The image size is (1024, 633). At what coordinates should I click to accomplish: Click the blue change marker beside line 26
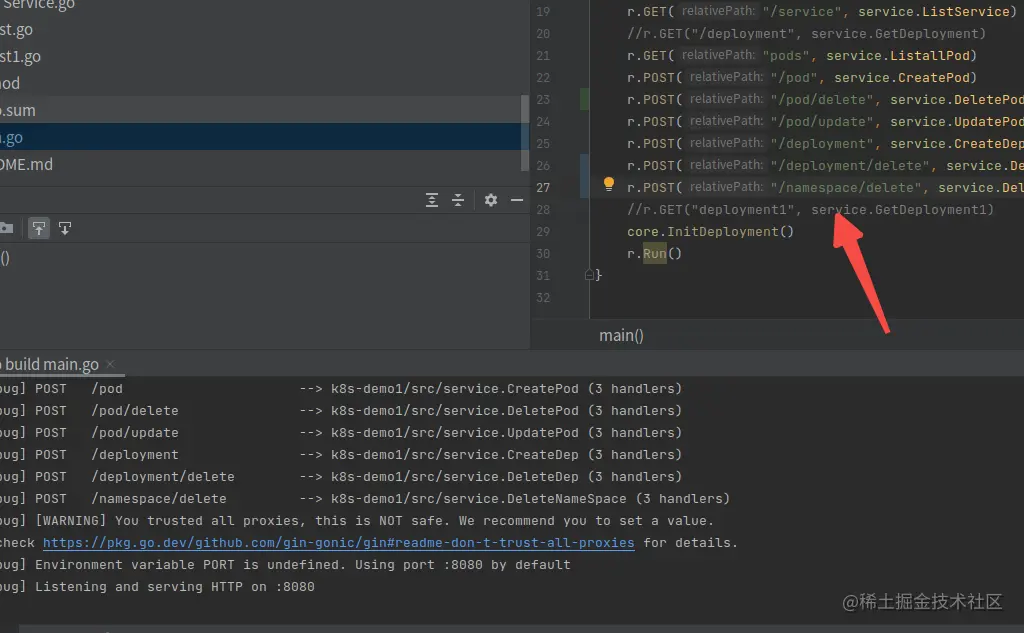pos(584,176)
